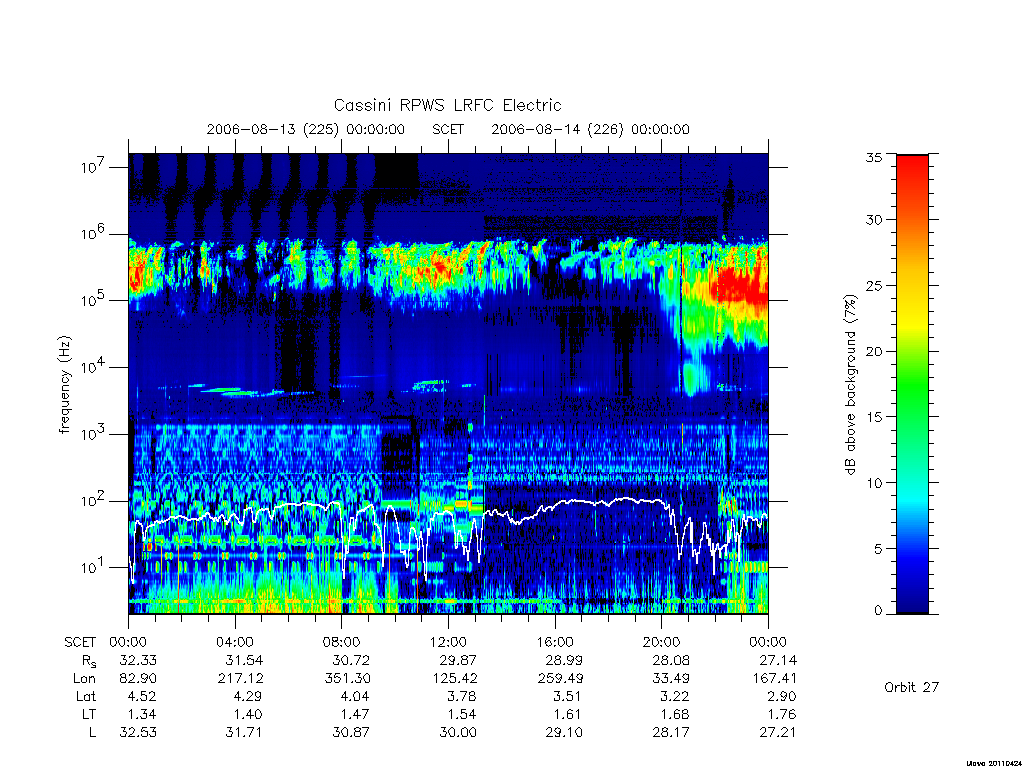Screen dimensions: 1024x768
Task: Click the 'Lat' row label
Action: (x=86, y=696)
